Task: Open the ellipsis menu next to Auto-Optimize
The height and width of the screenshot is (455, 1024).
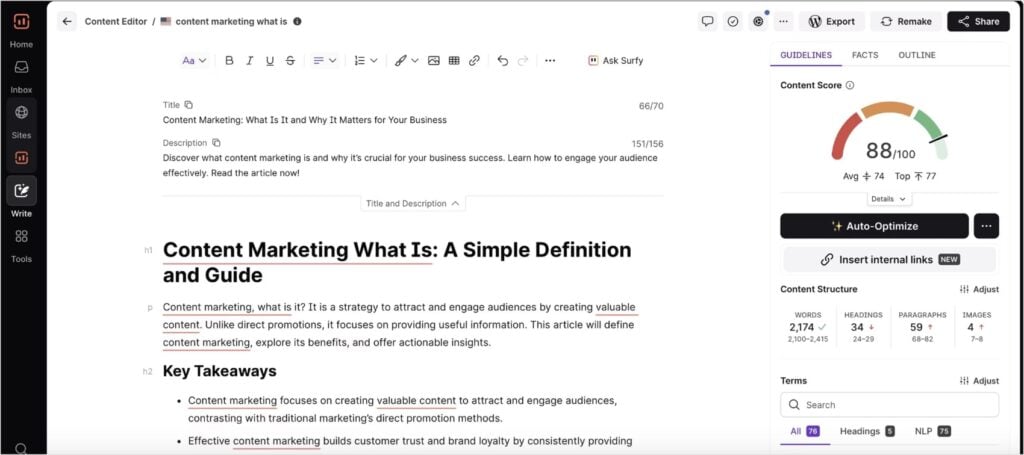Action: pyautogui.click(x=986, y=226)
